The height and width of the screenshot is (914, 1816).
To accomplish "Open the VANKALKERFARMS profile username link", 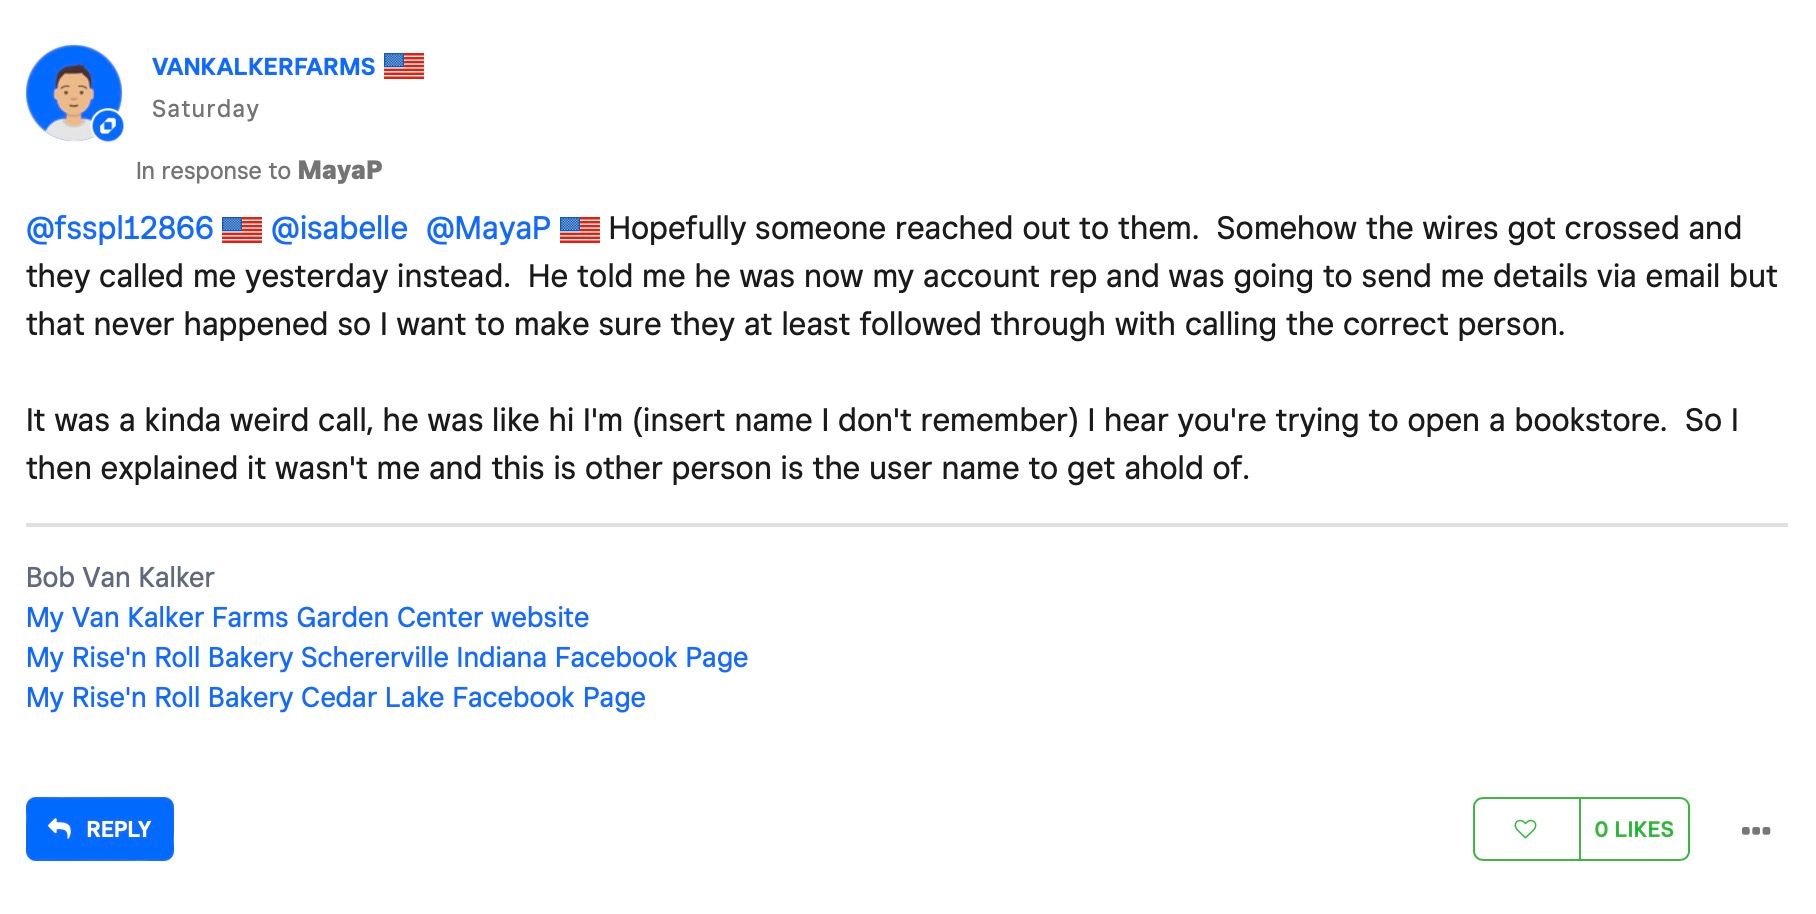I will tap(263, 67).
